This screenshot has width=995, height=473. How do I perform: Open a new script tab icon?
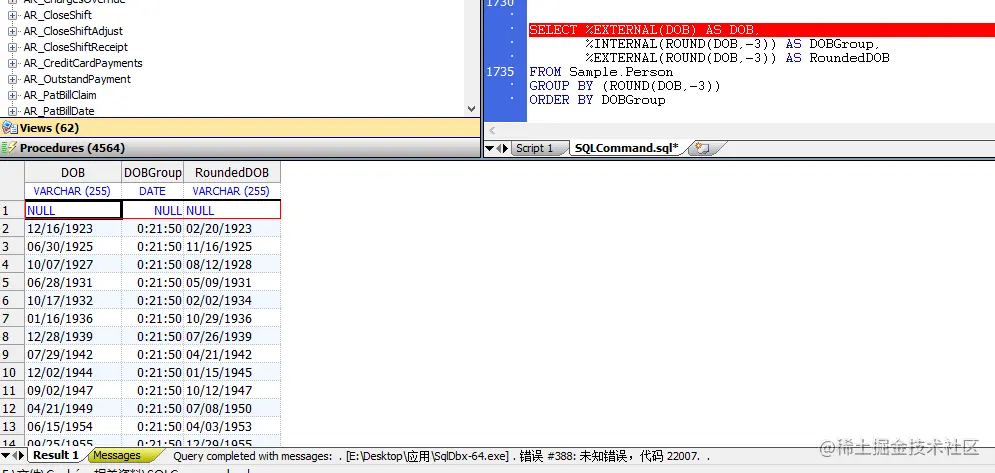702,149
